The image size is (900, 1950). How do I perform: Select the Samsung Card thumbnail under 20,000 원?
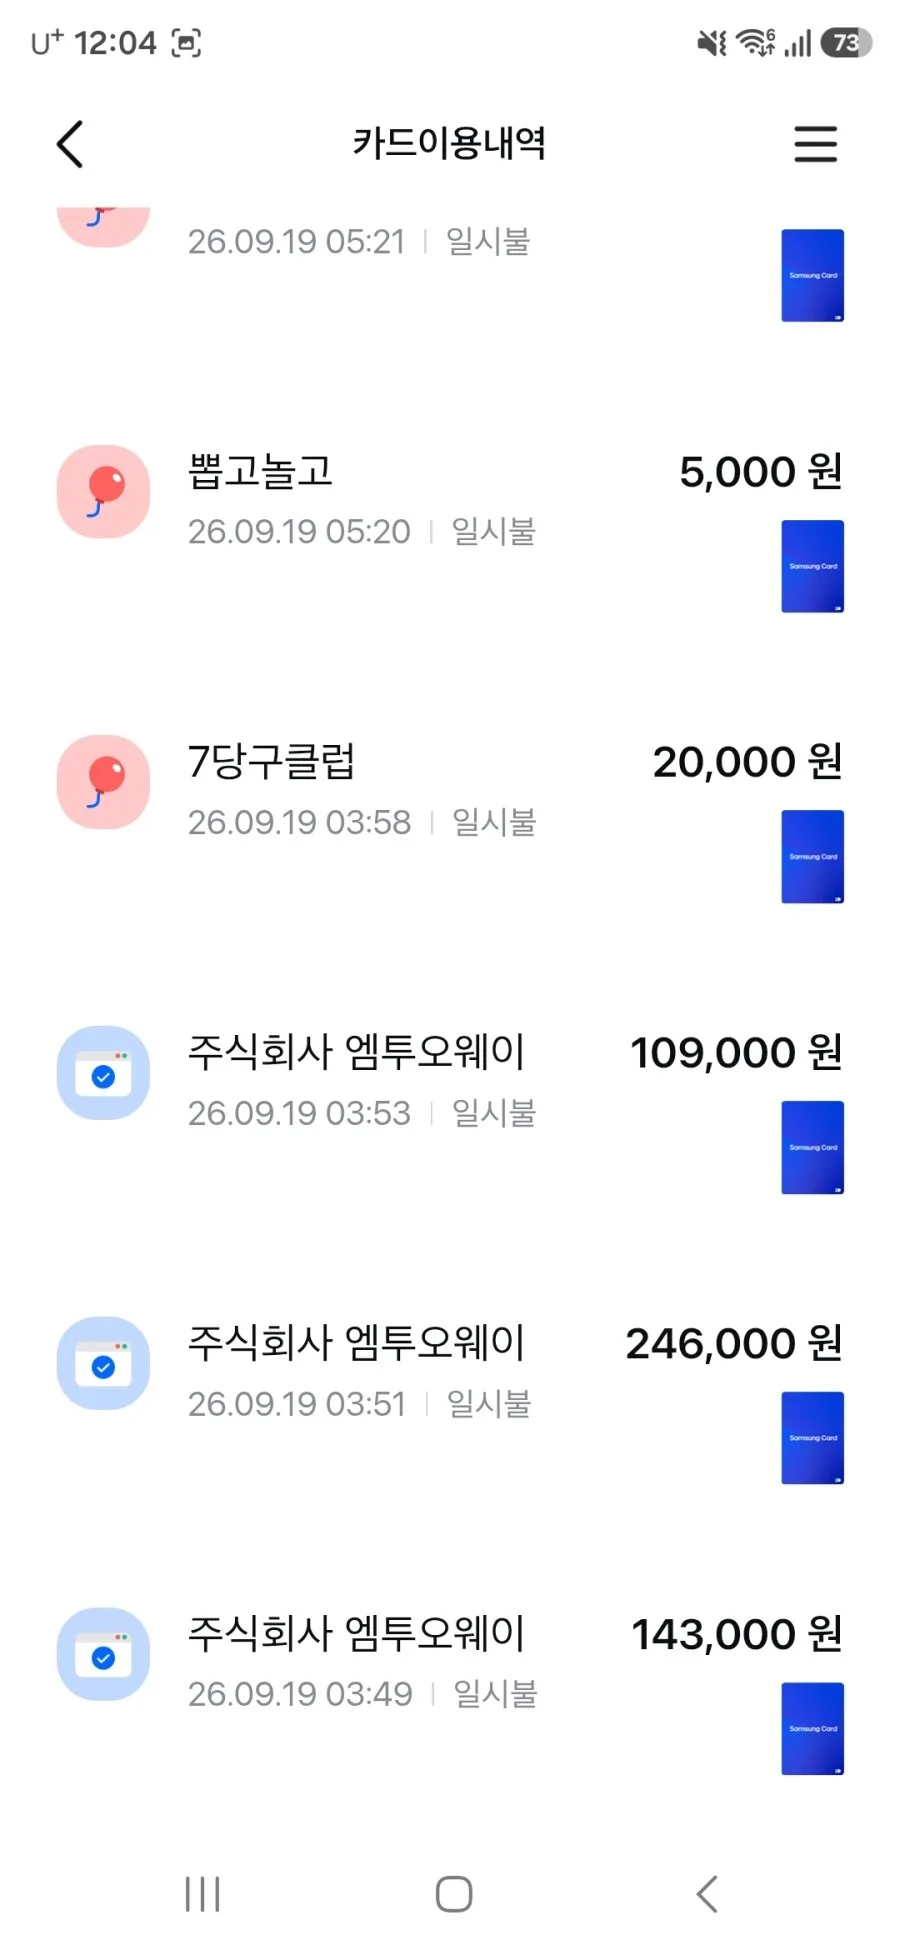[x=812, y=857]
